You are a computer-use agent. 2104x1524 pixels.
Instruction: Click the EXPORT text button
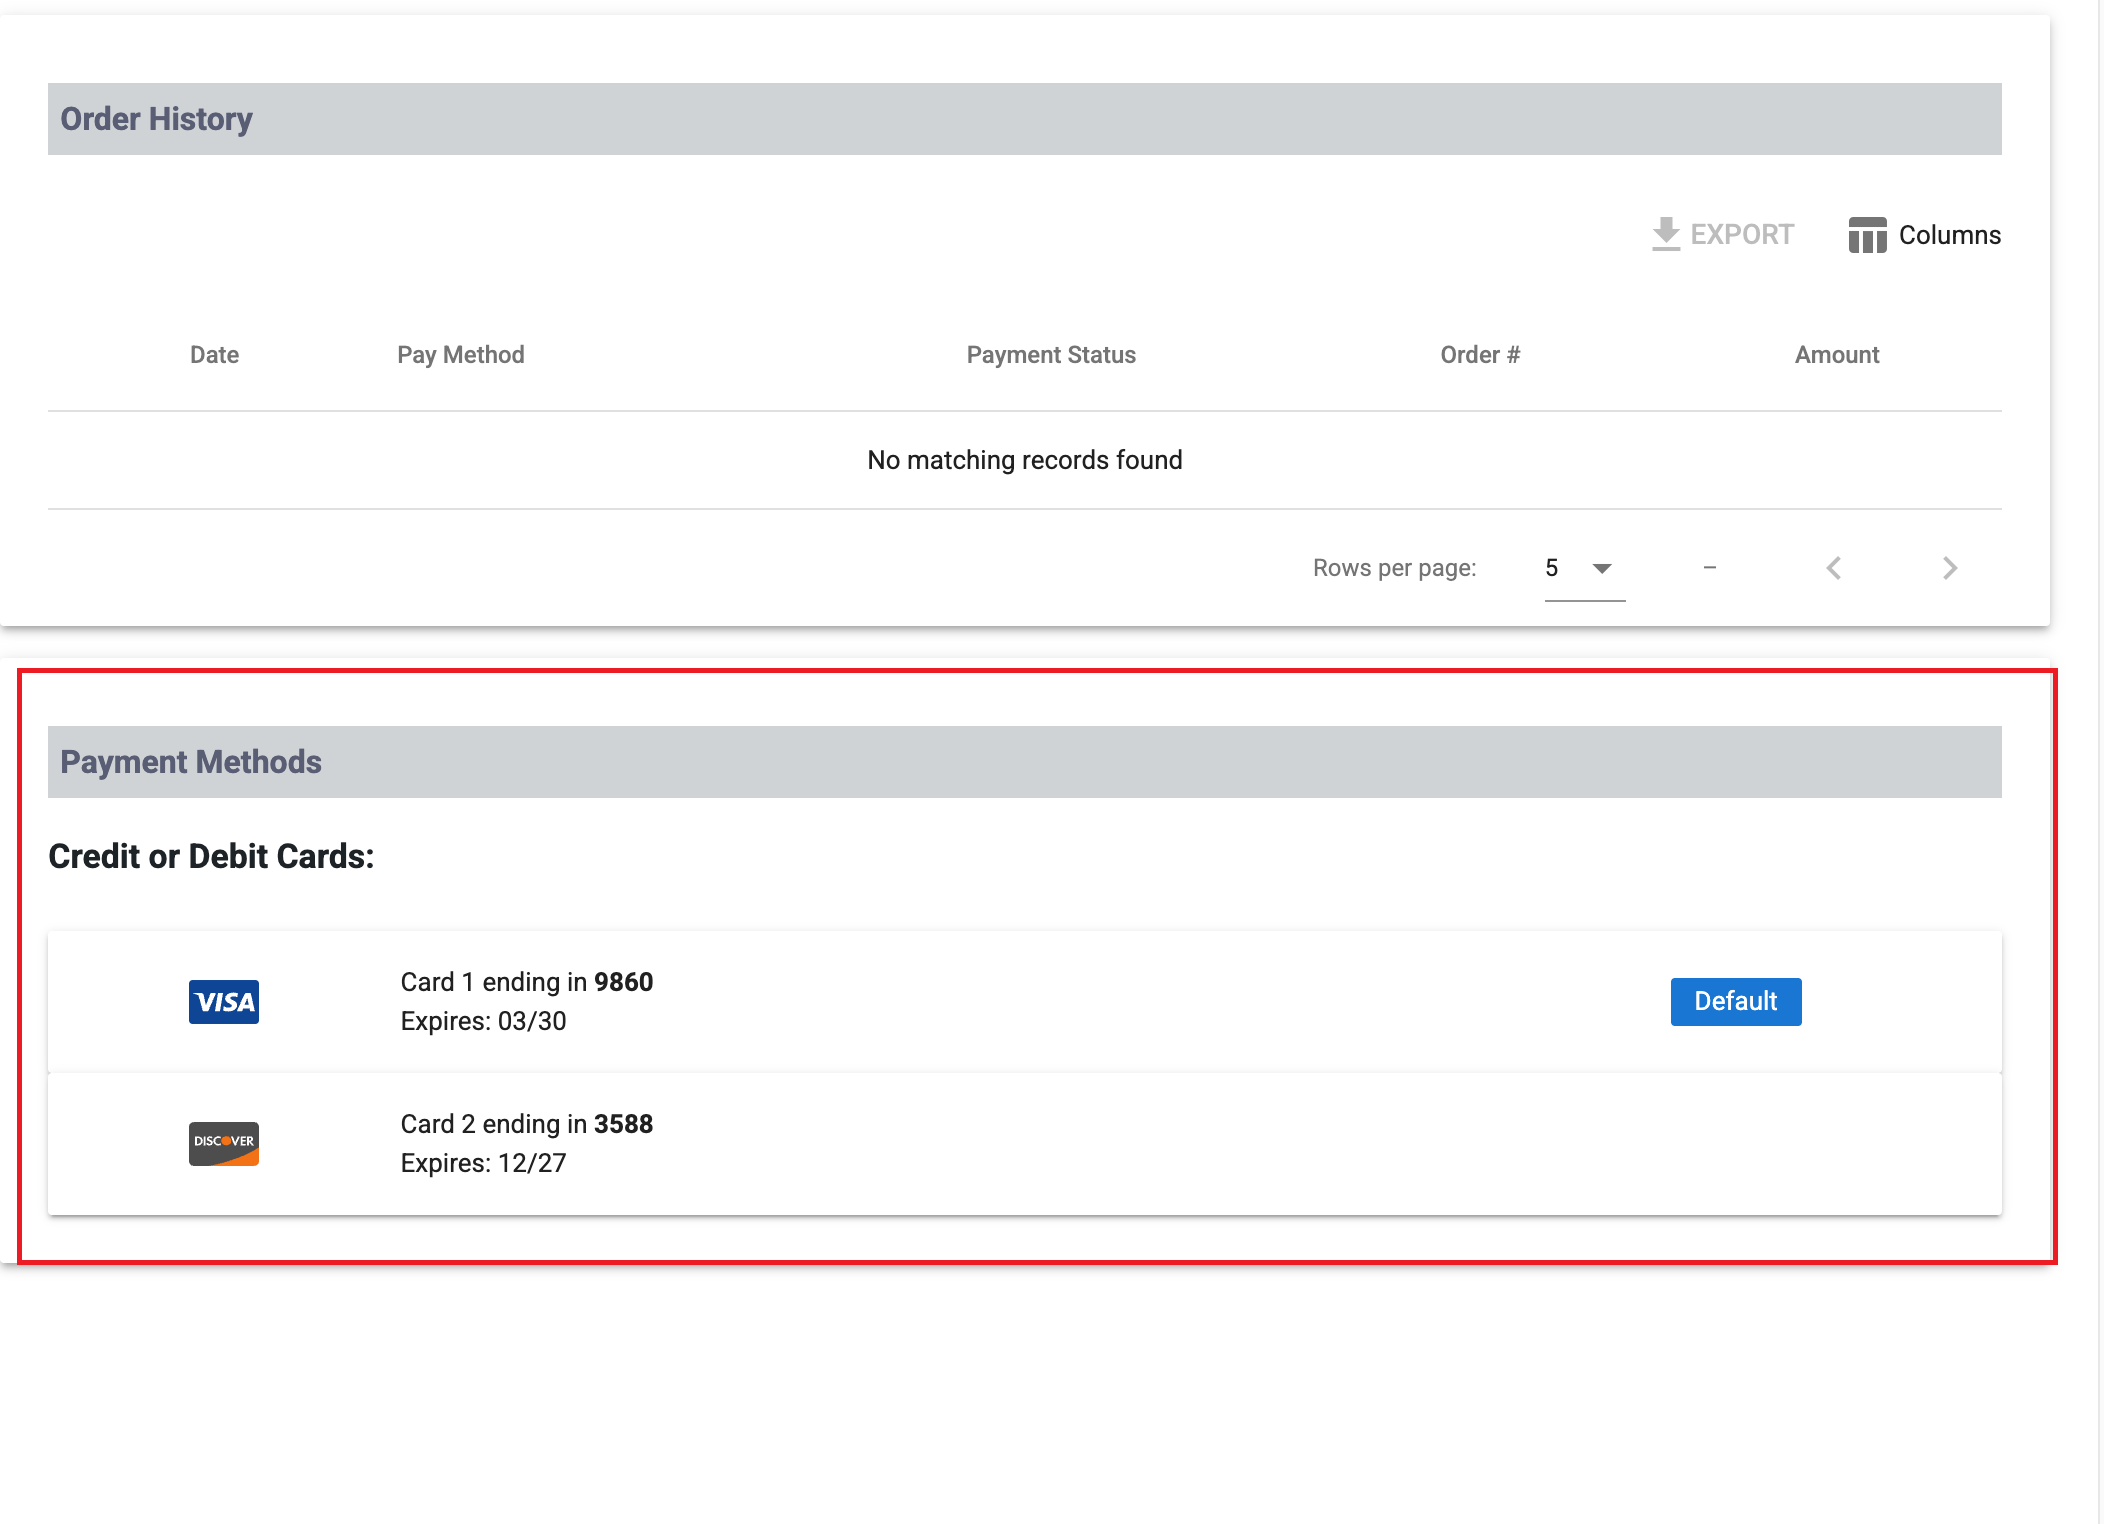click(1741, 235)
